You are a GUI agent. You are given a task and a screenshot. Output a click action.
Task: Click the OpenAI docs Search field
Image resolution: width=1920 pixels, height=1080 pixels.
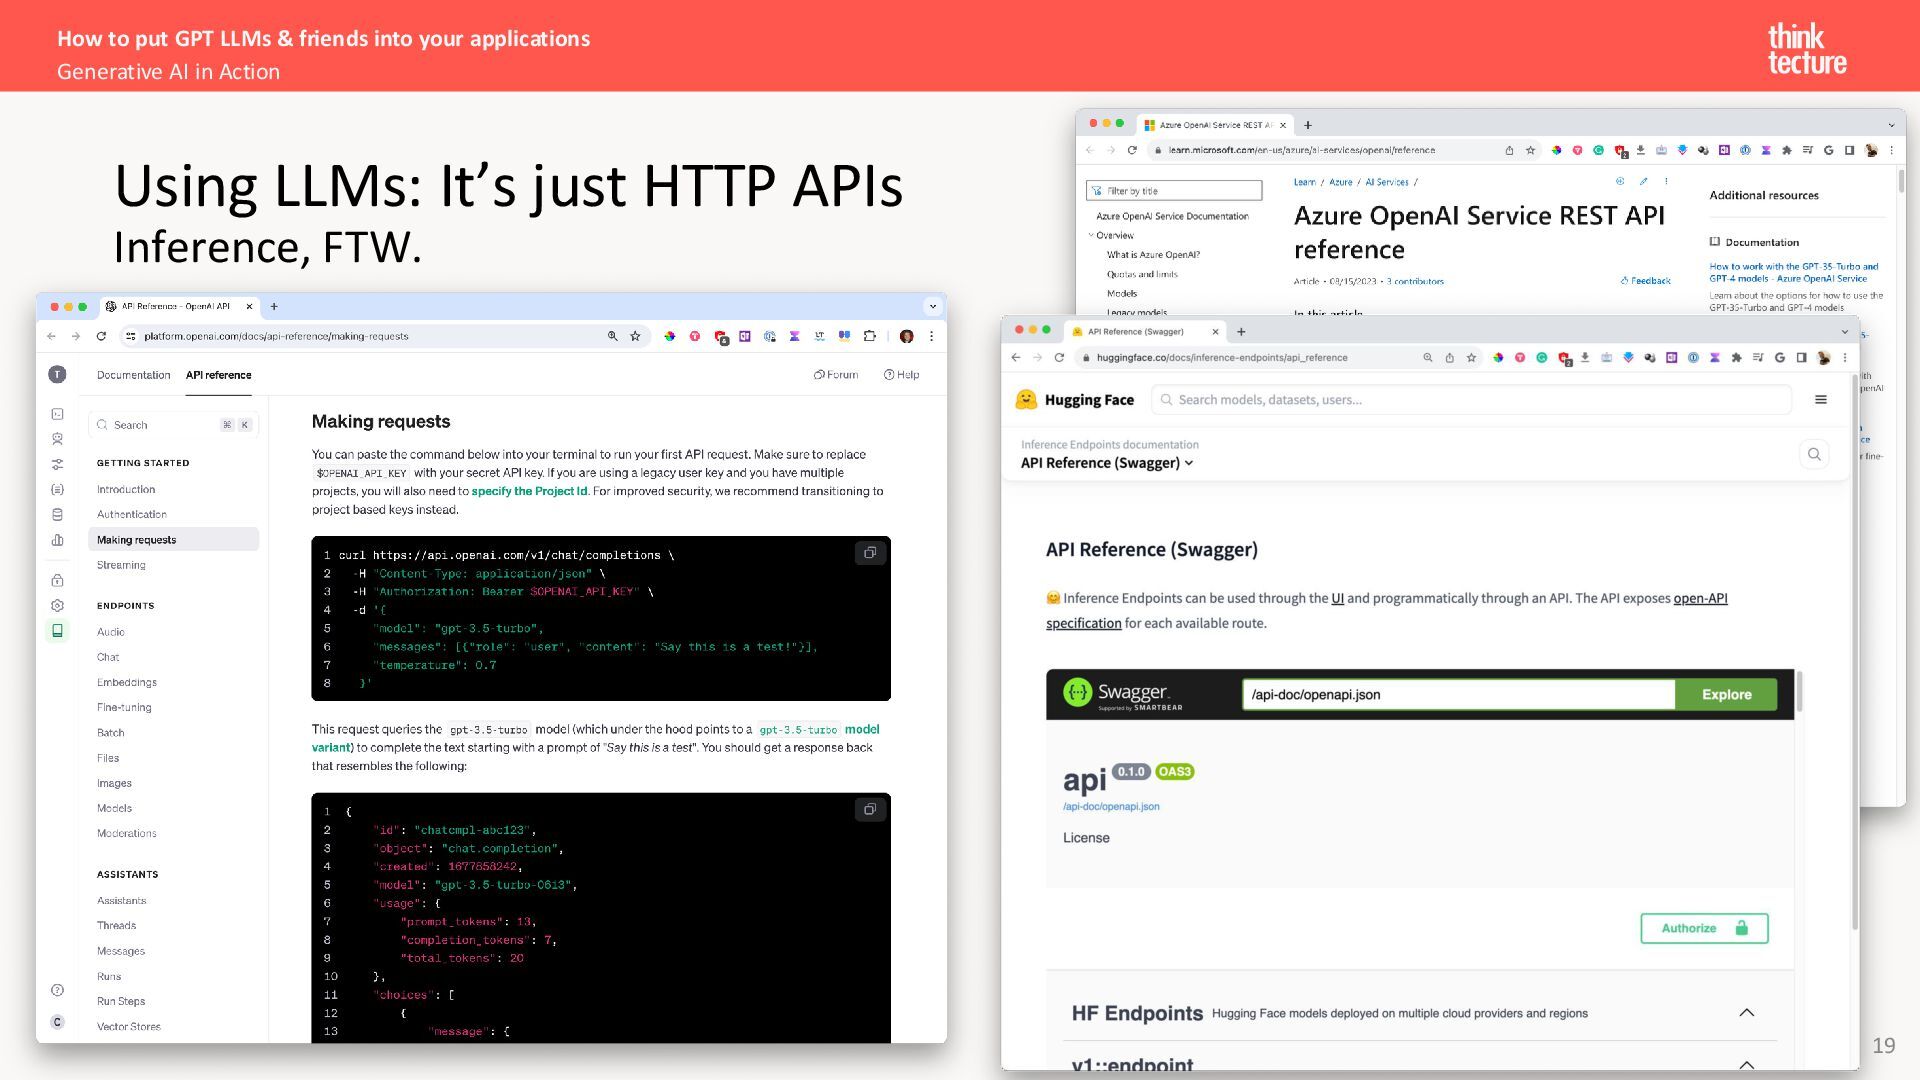coord(173,425)
